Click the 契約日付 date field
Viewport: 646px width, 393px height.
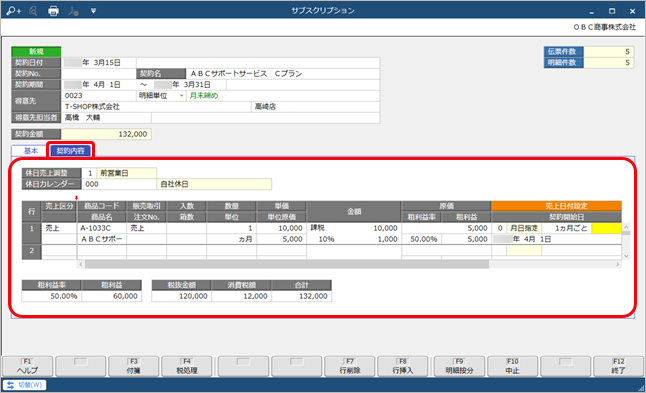(98, 63)
